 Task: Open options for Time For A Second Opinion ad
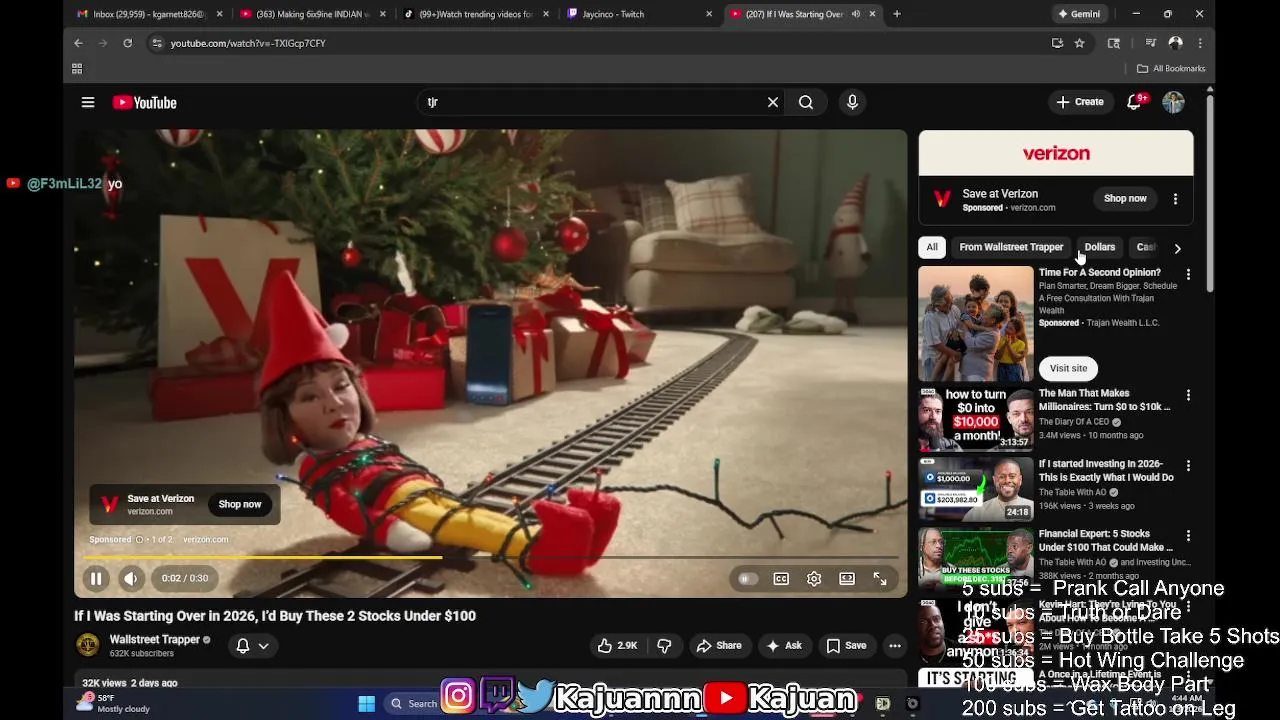[x=1188, y=274]
